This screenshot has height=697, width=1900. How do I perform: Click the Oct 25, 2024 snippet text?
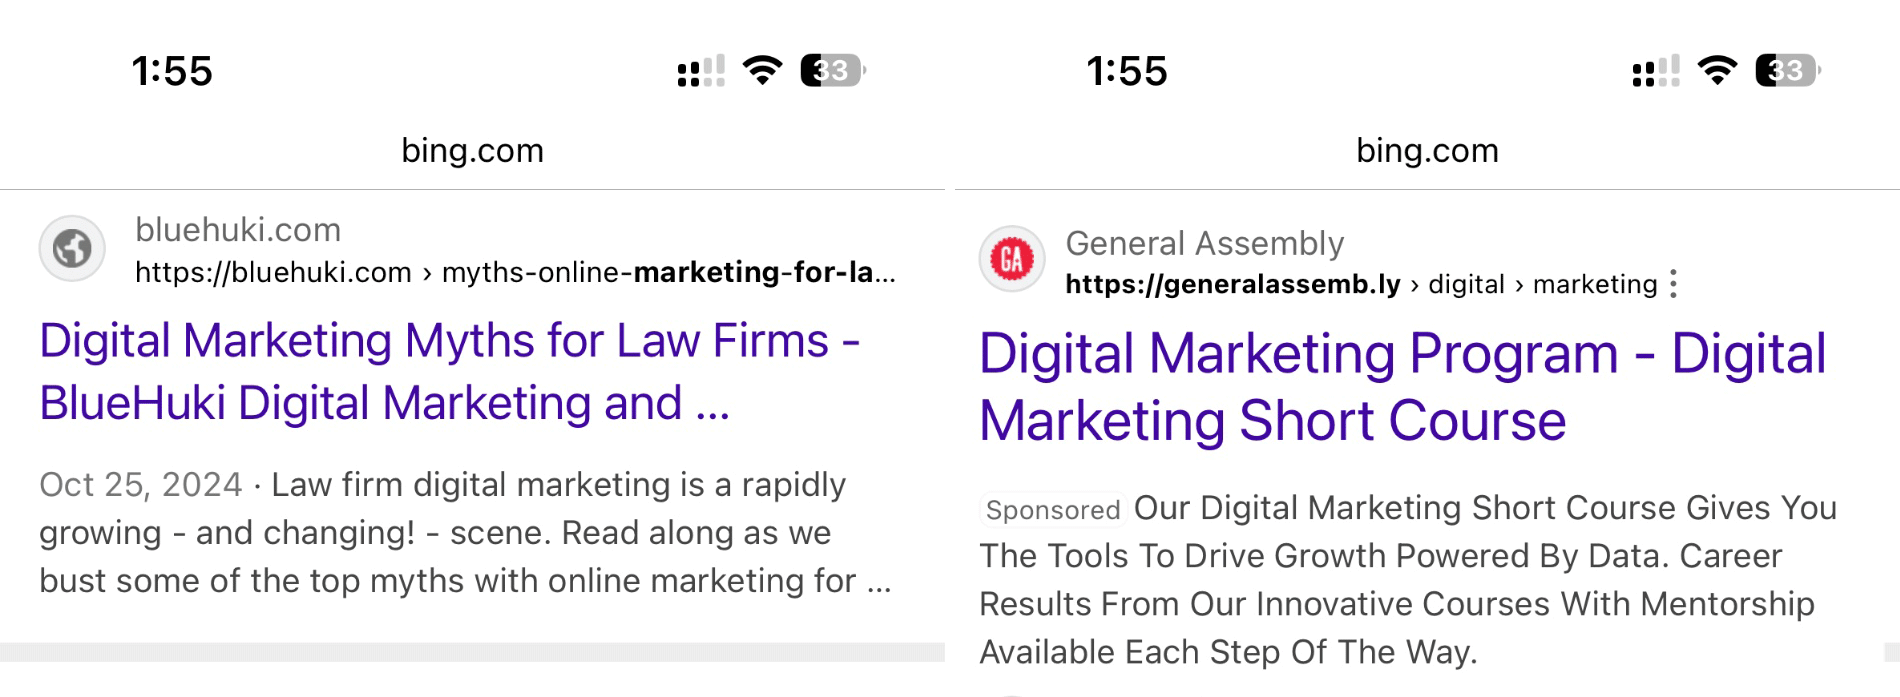(140, 485)
